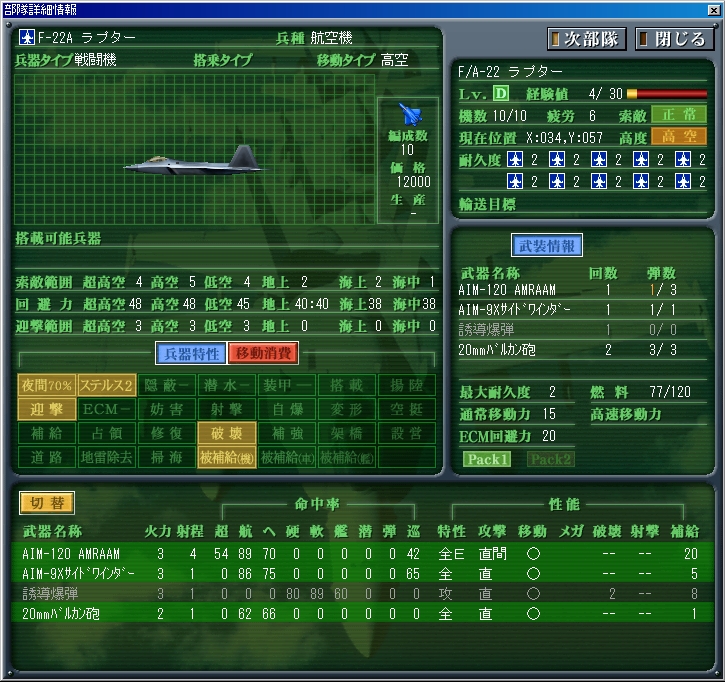Click the 地雷除去 trait cell

coord(107,458)
